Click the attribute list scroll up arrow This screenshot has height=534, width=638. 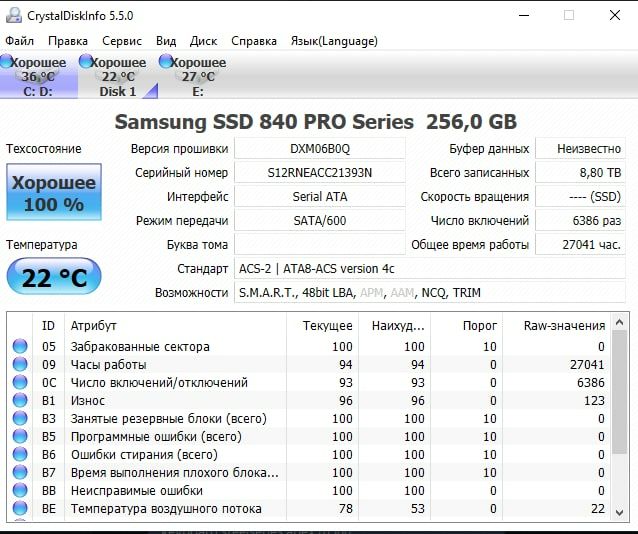[x=619, y=322]
